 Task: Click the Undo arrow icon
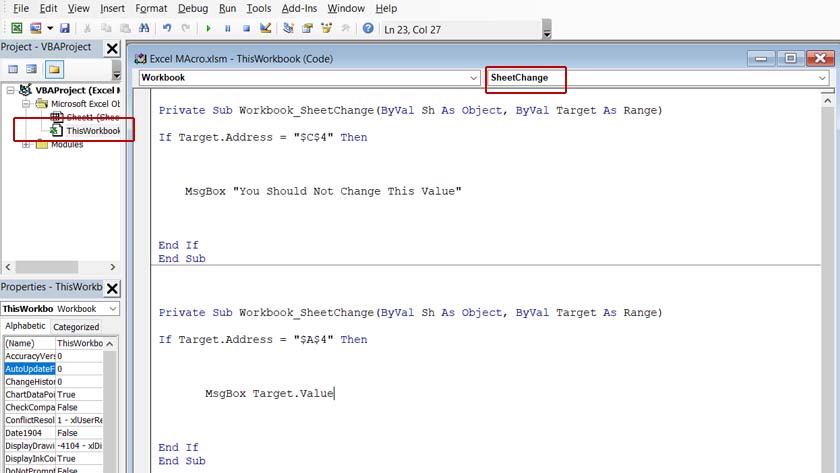167,28
